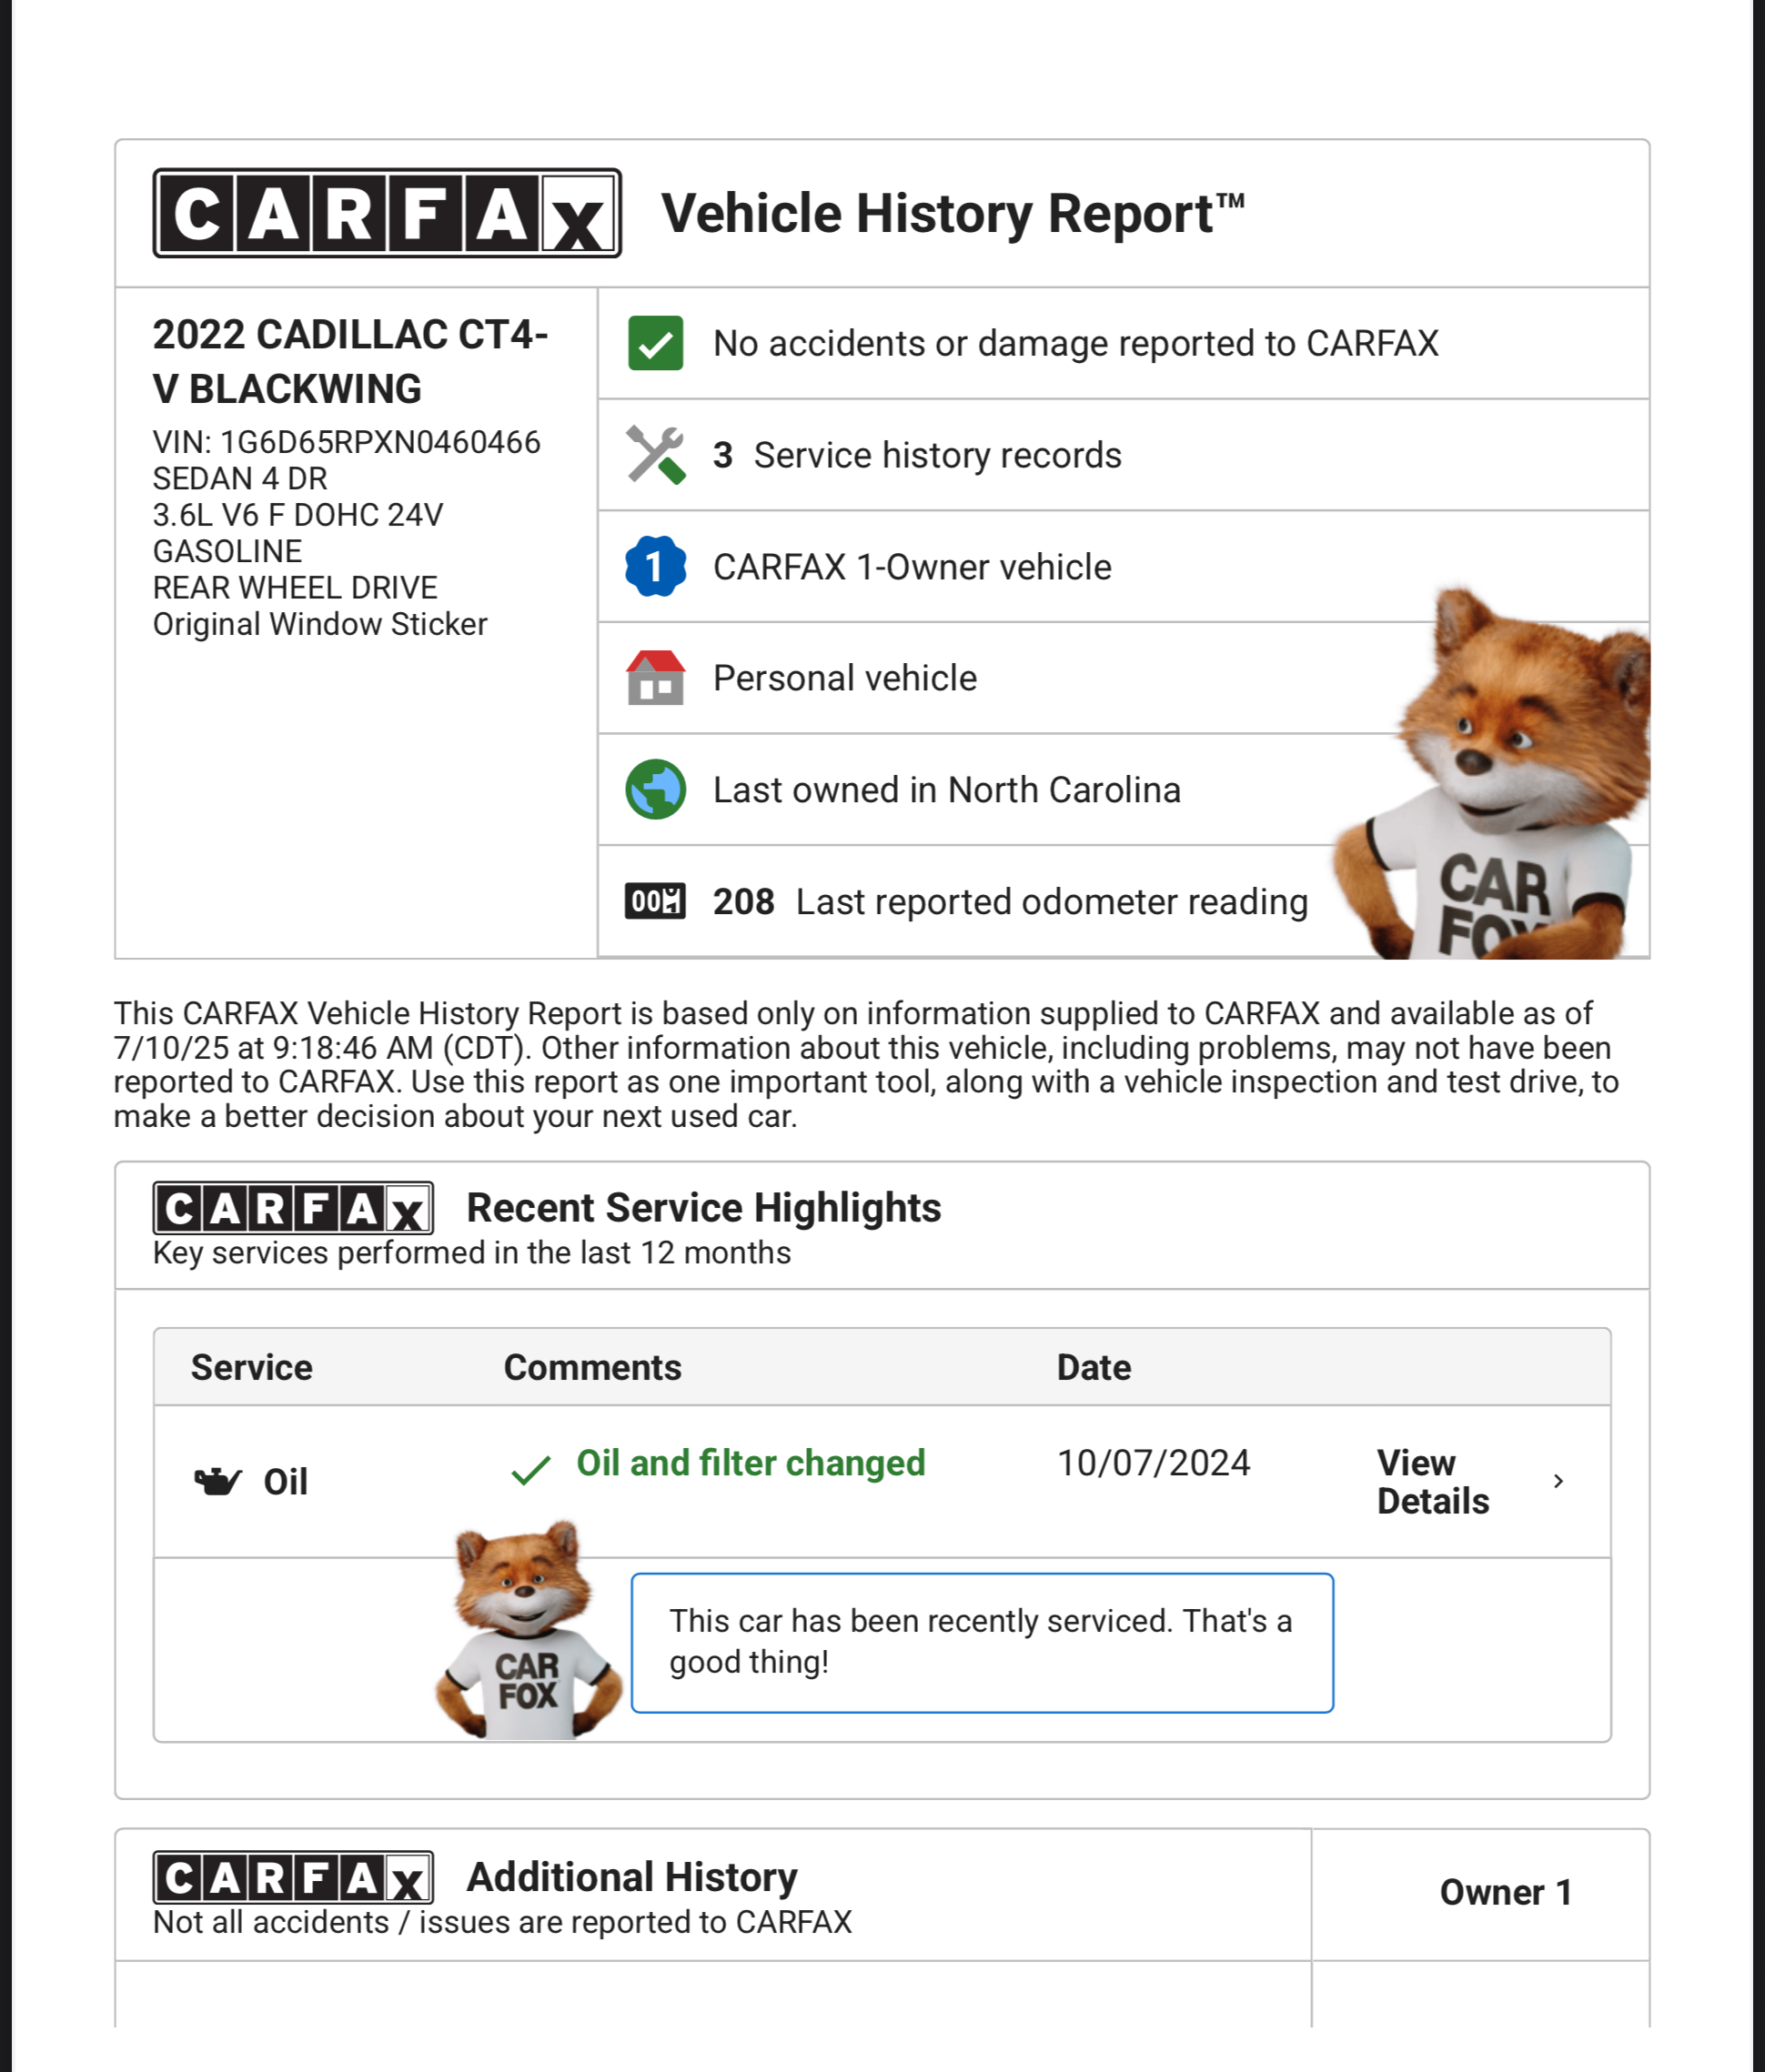The image size is (1765, 2072).
Task: Click the Comments column header
Action: point(593,1367)
